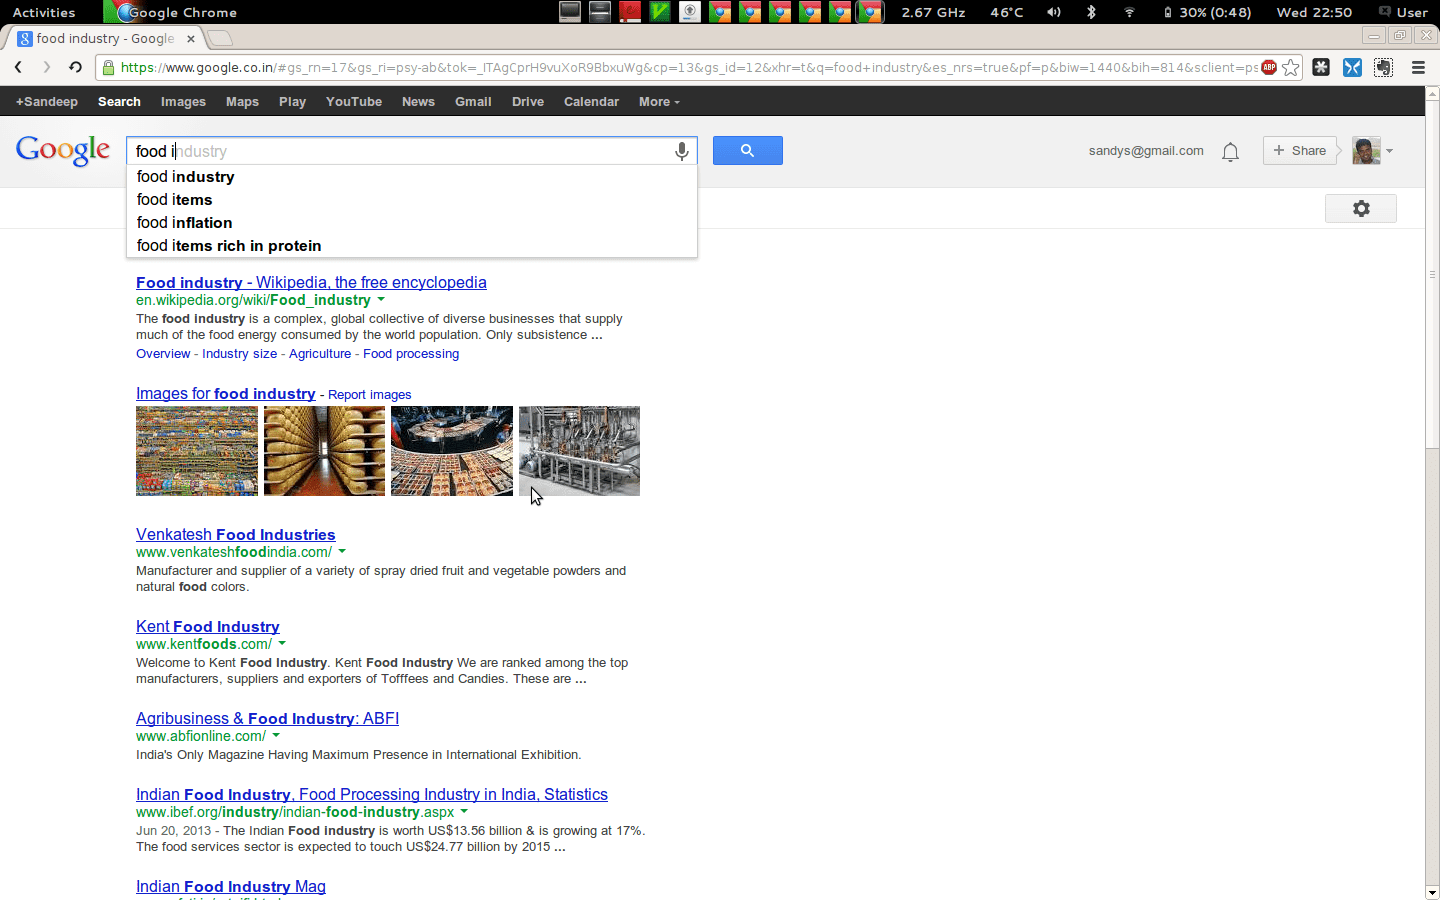Click the blue X extension icon
The width and height of the screenshot is (1440, 900).
(1352, 67)
